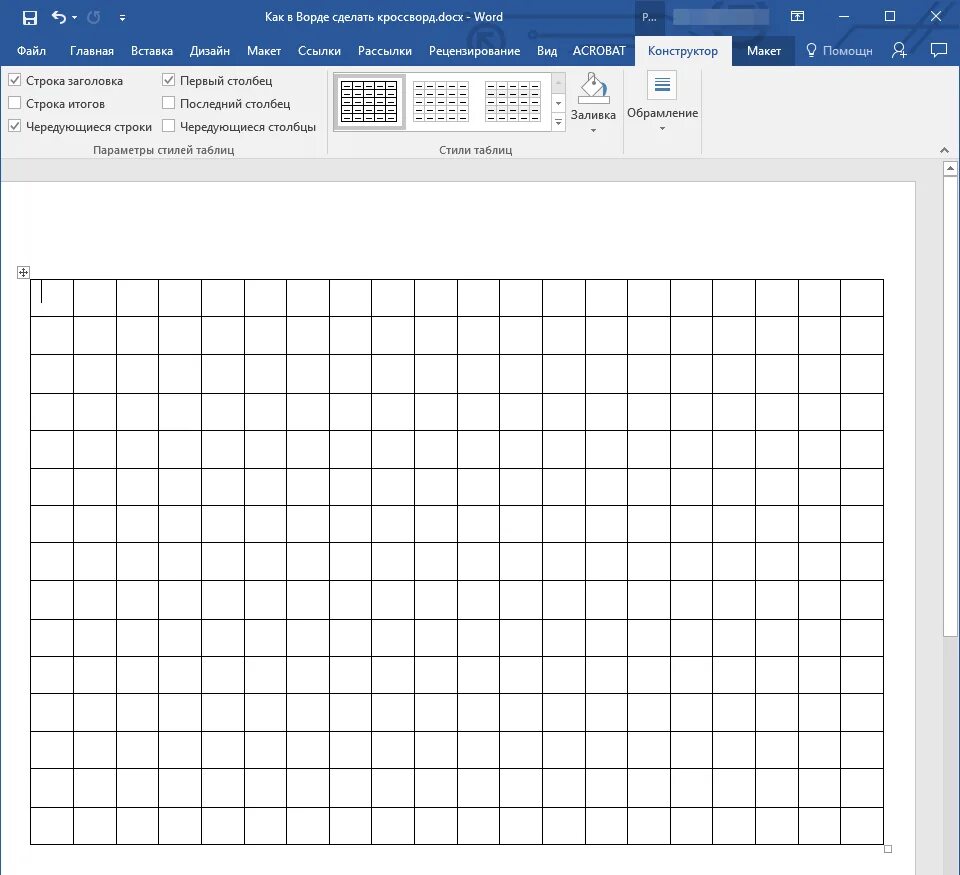Select the first grid table style
960x875 pixels.
[x=369, y=102]
